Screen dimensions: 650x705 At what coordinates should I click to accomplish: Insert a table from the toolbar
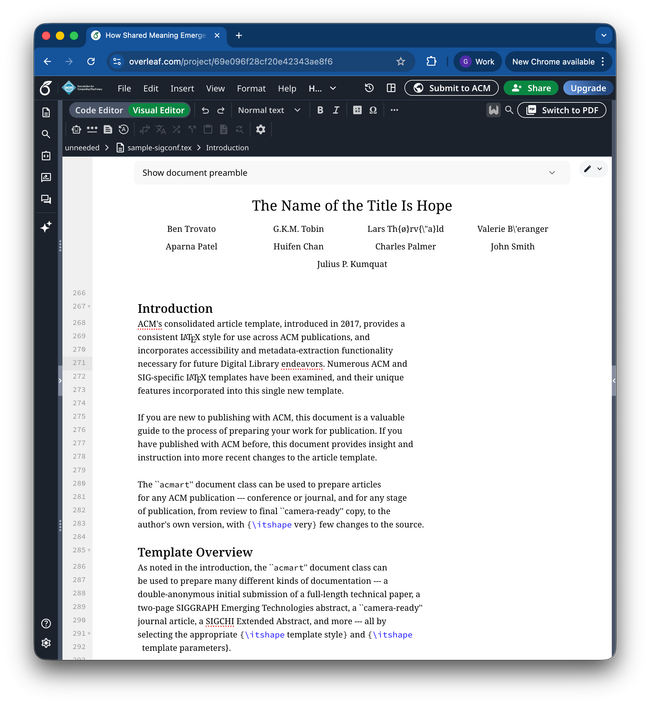pyautogui.click(x=357, y=110)
